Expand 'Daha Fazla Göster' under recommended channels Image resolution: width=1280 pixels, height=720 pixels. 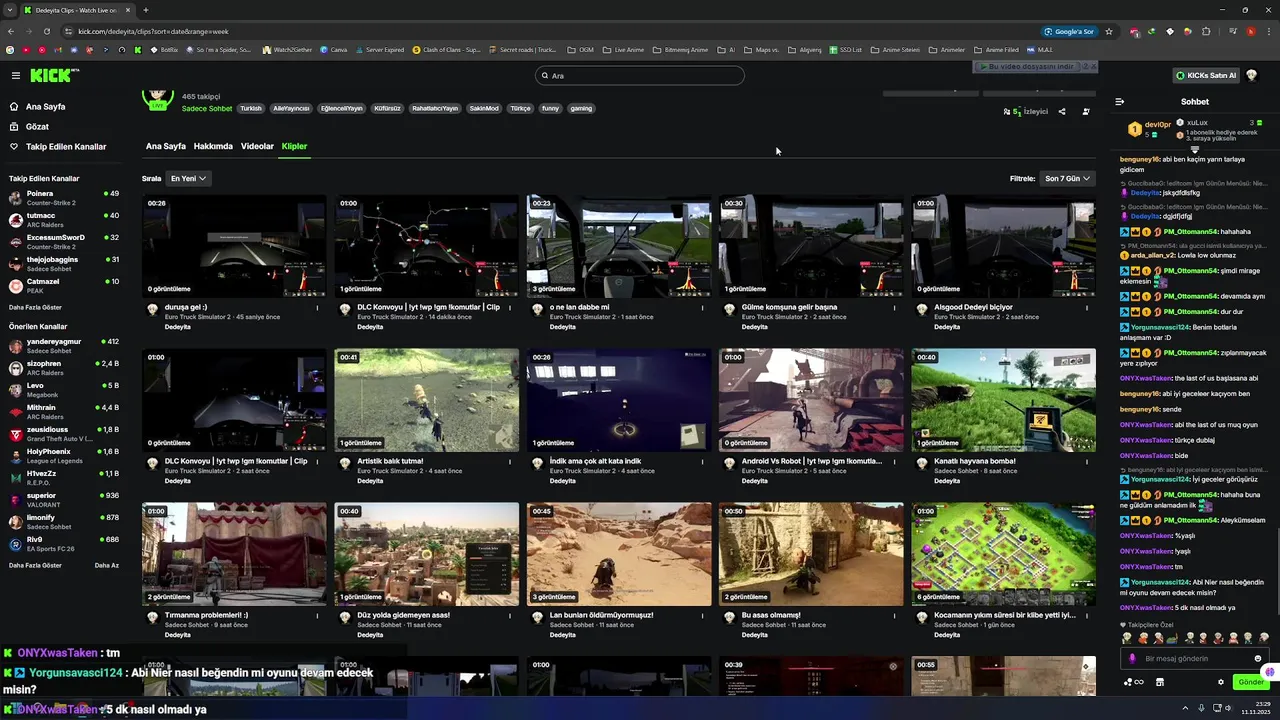35,565
